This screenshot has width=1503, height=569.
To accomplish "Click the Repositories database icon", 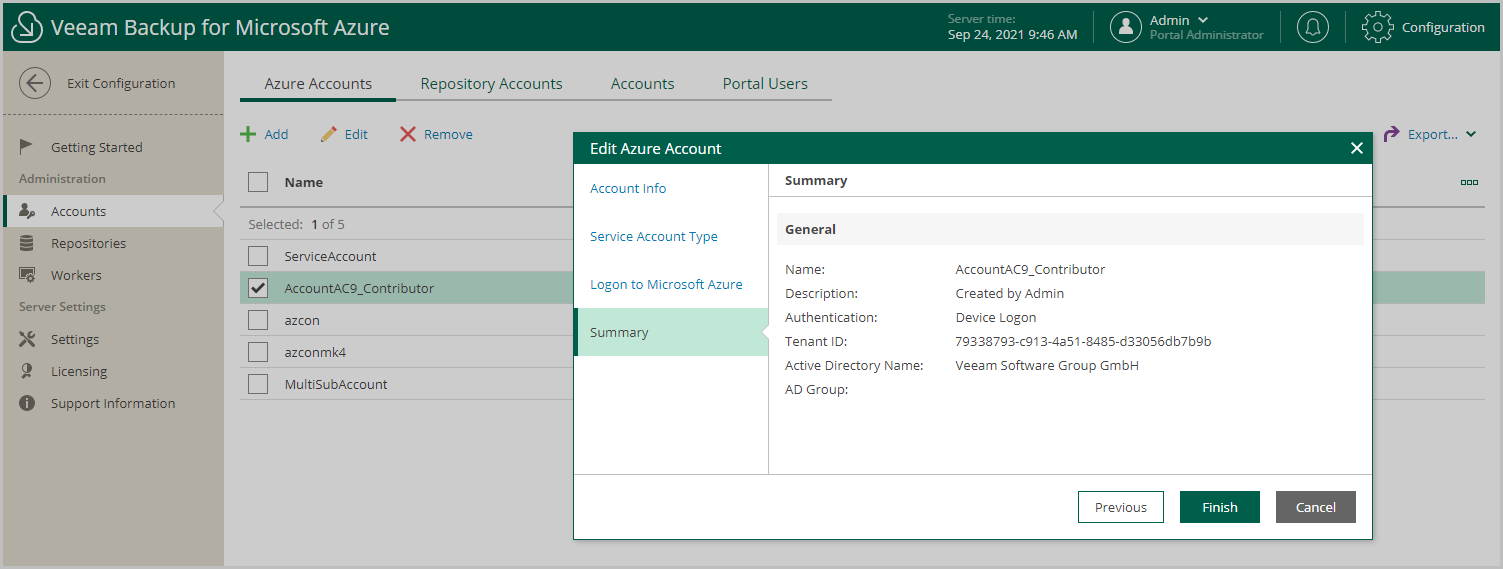I will 27,243.
